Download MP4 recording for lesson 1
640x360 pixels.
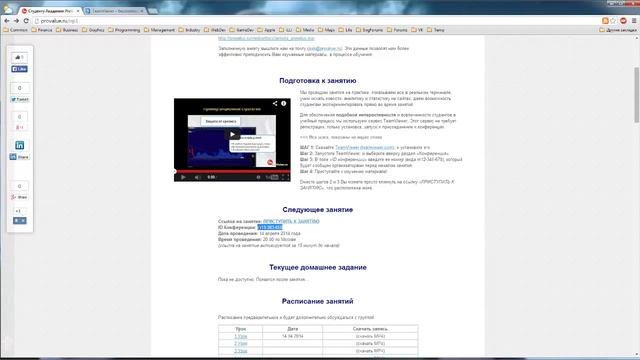click(x=370, y=336)
